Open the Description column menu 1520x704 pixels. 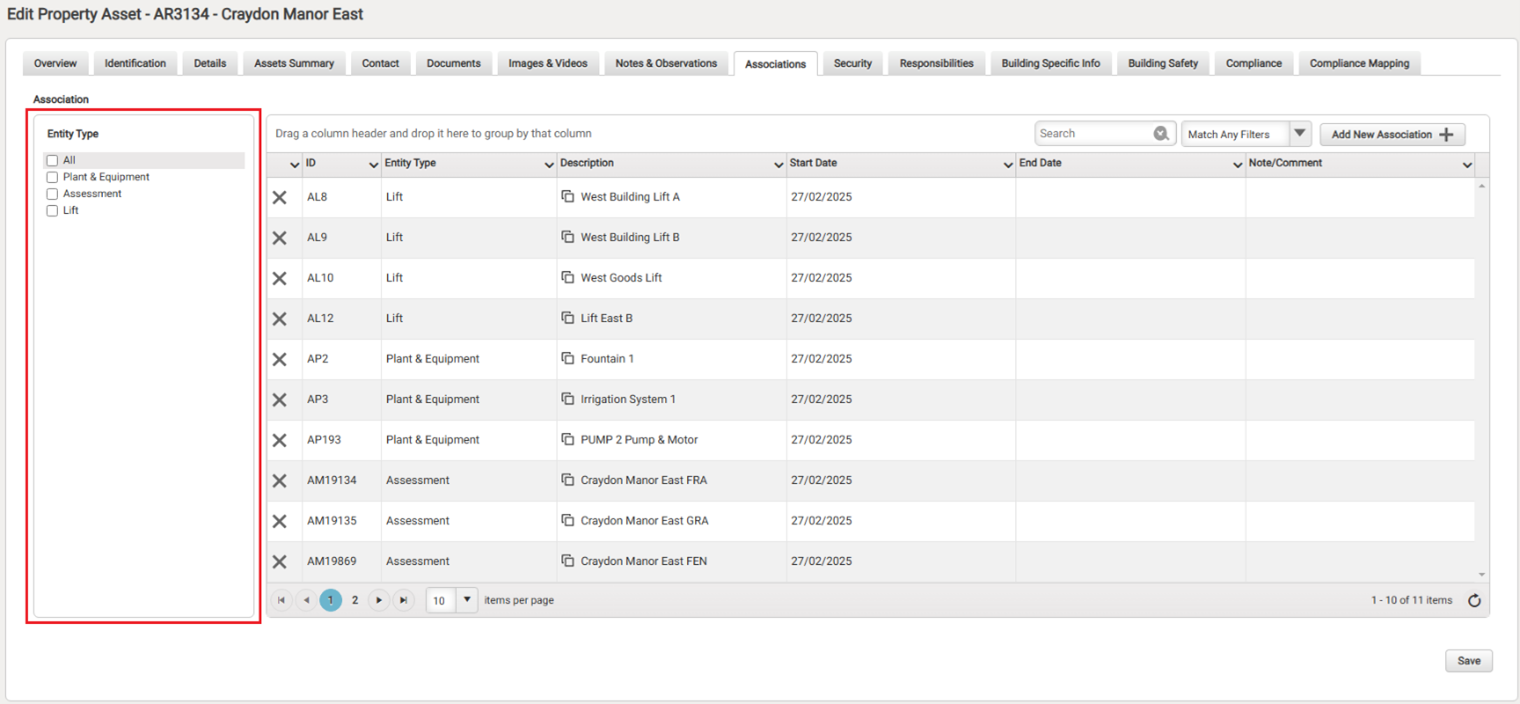pos(779,165)
